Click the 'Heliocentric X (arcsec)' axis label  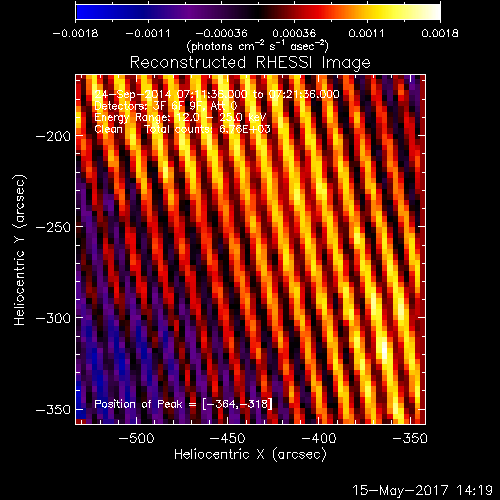click(x=250, y=454)
